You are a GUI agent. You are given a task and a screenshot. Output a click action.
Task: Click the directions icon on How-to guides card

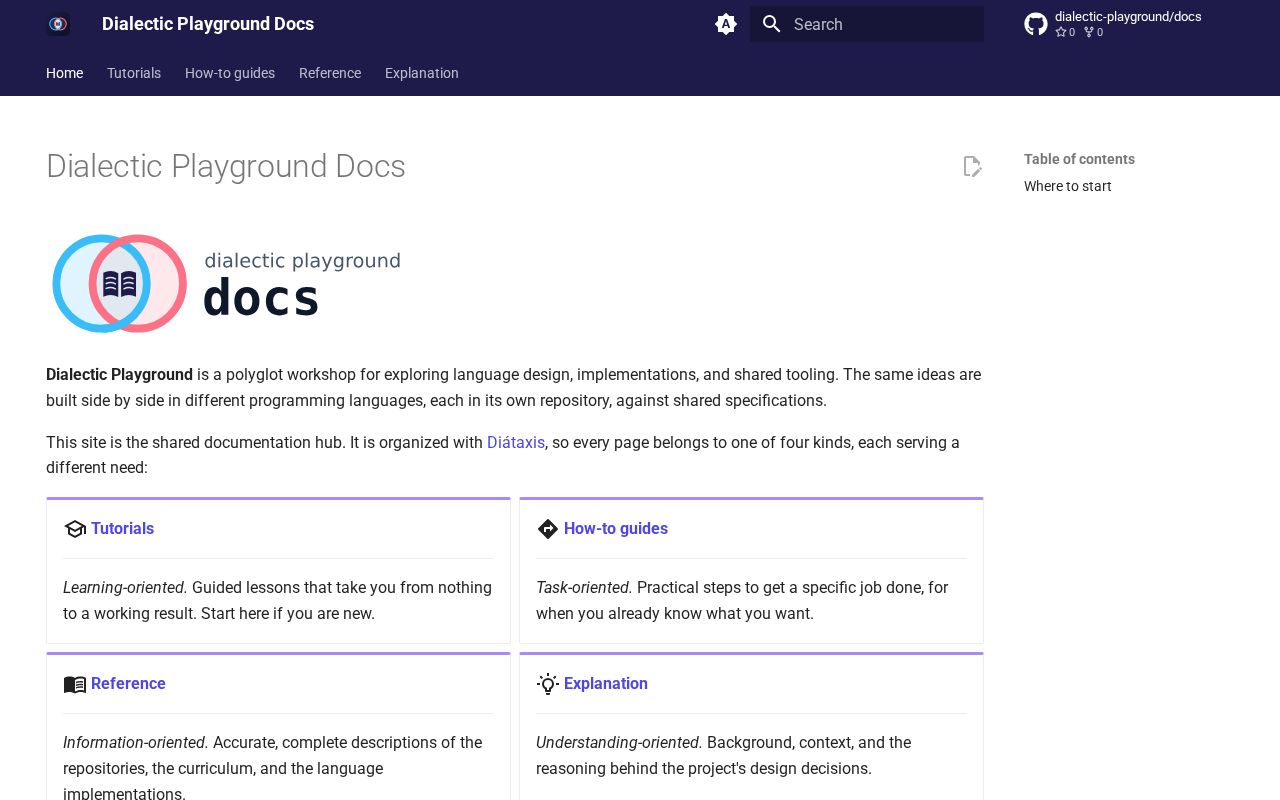pyautogui.click(x=548, y=529)
